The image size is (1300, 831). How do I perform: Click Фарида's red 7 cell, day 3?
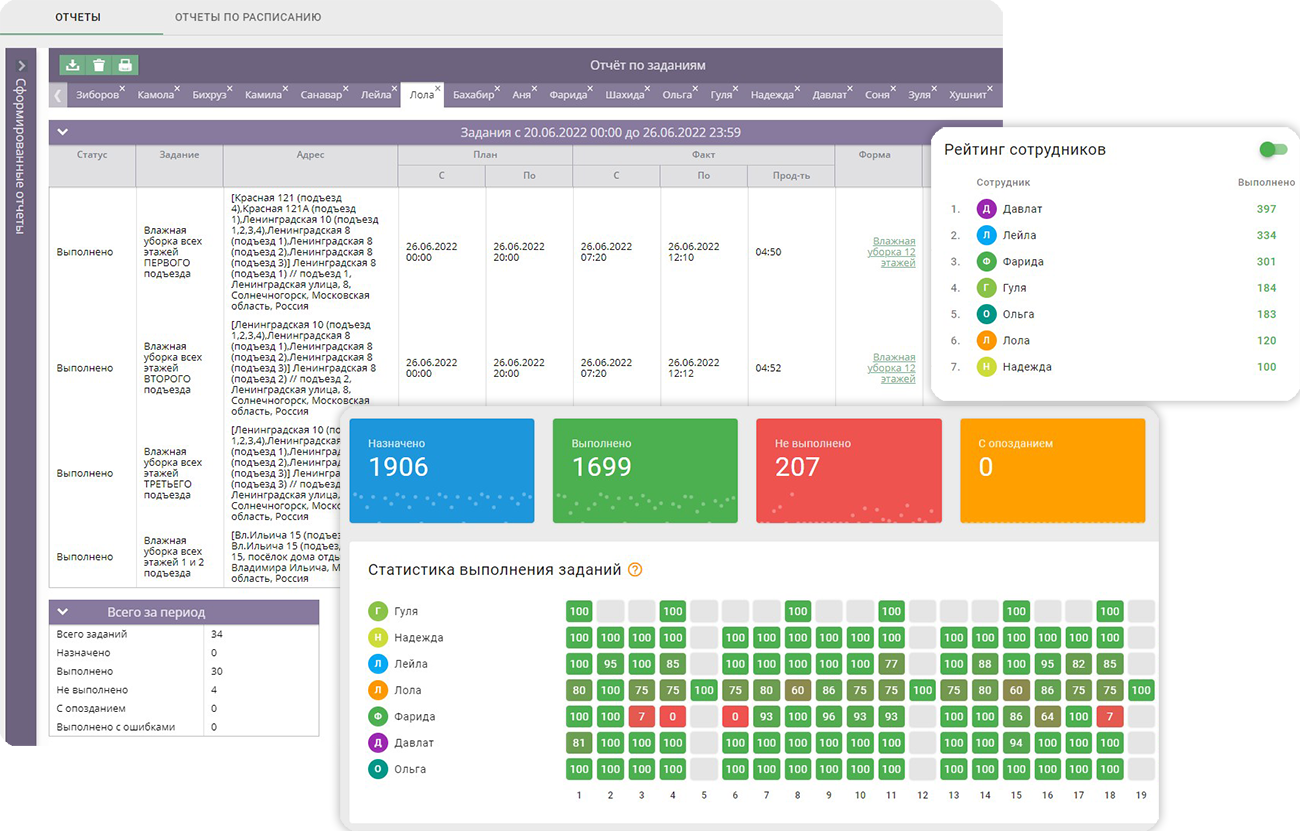tap(641, 716)
